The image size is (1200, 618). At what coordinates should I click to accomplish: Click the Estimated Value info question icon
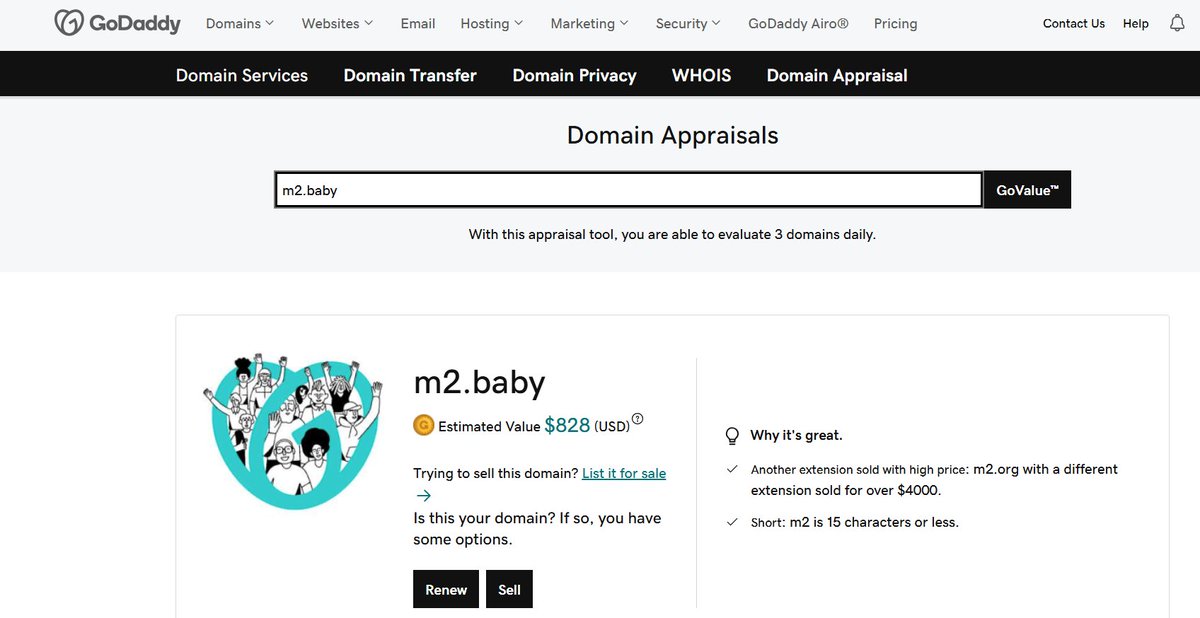click(638, 420)
